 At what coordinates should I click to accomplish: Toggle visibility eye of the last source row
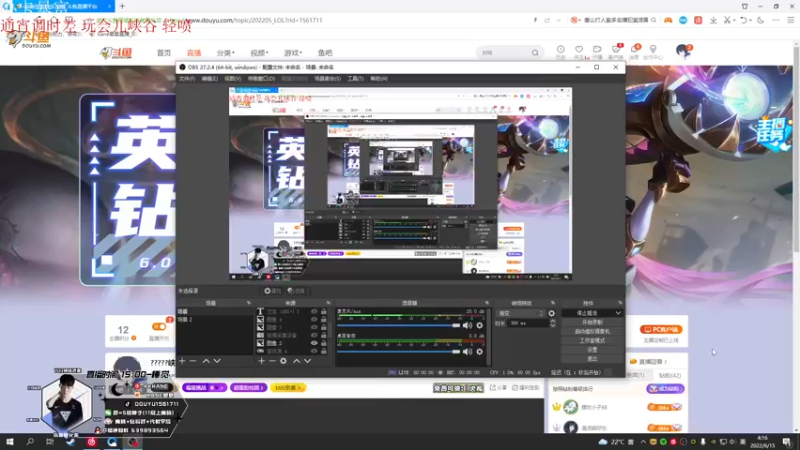point(314,351)
